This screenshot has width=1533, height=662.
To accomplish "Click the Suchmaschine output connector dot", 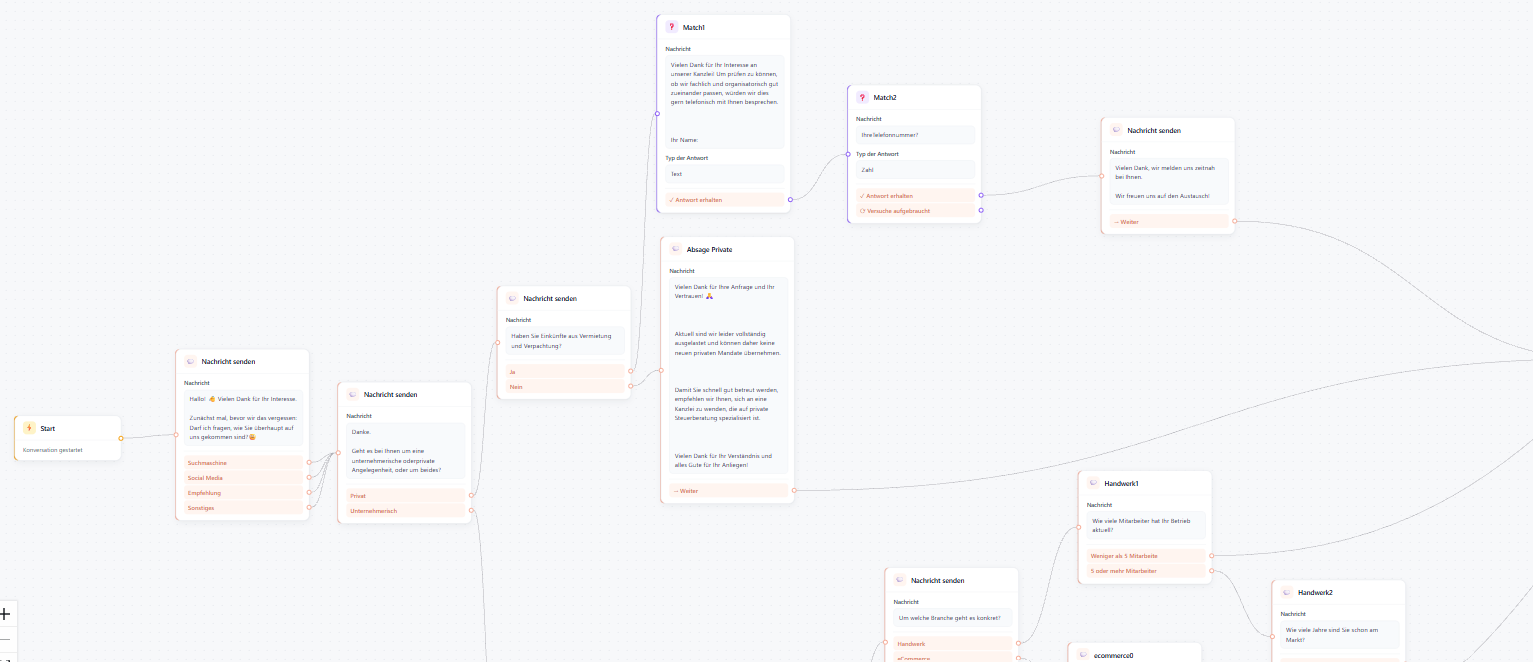I will click(309, 463).
